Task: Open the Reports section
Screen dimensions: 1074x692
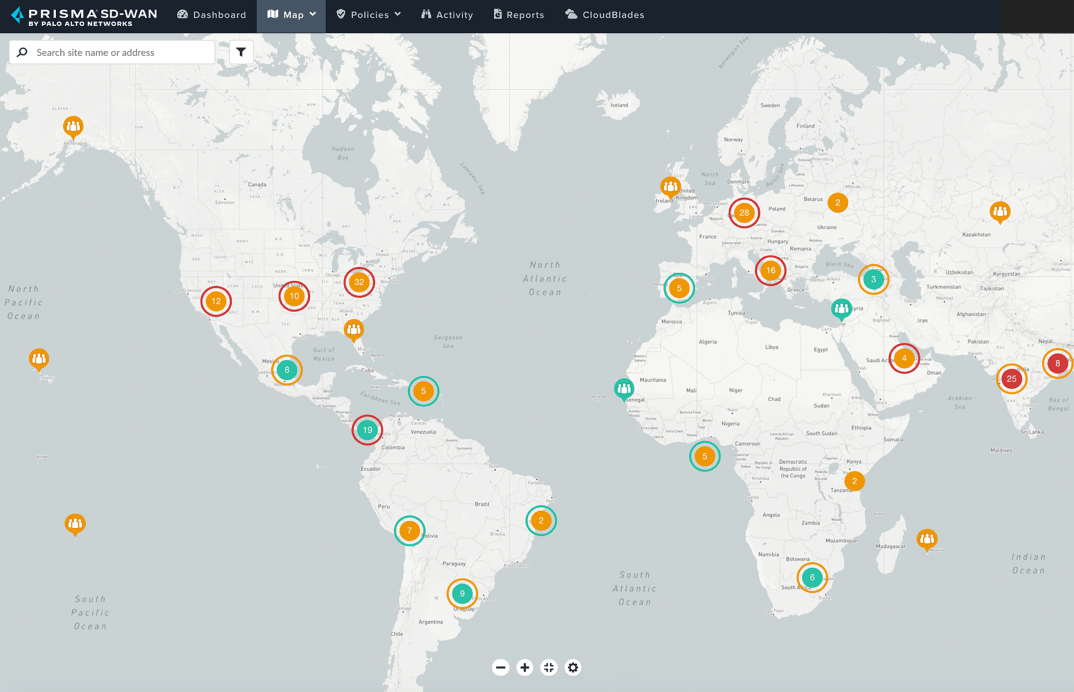Action: [x=519, y=15]
